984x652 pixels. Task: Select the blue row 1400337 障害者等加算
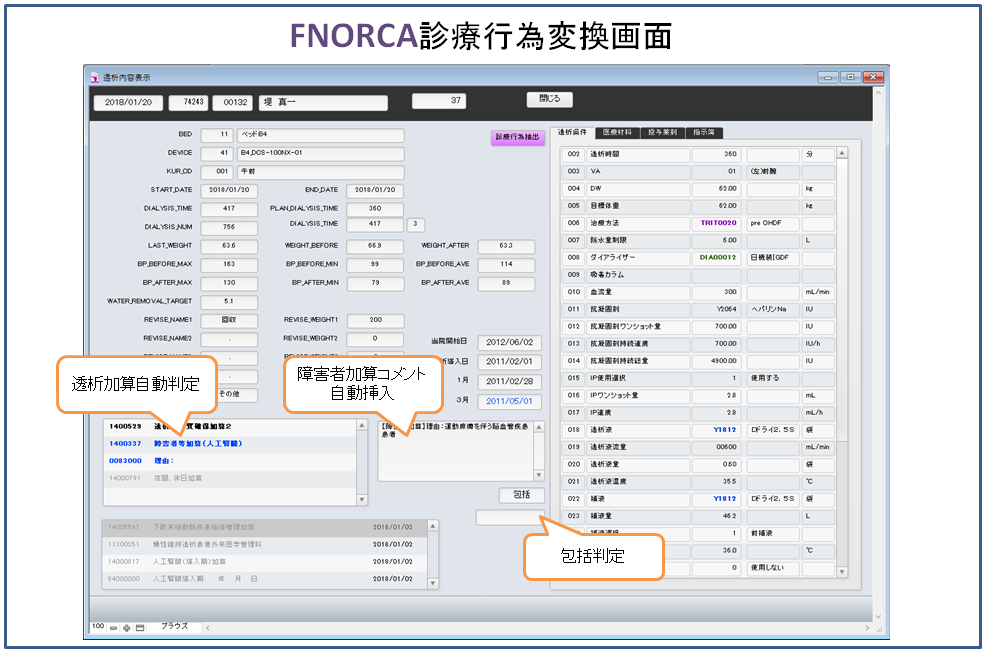[230, 444]
